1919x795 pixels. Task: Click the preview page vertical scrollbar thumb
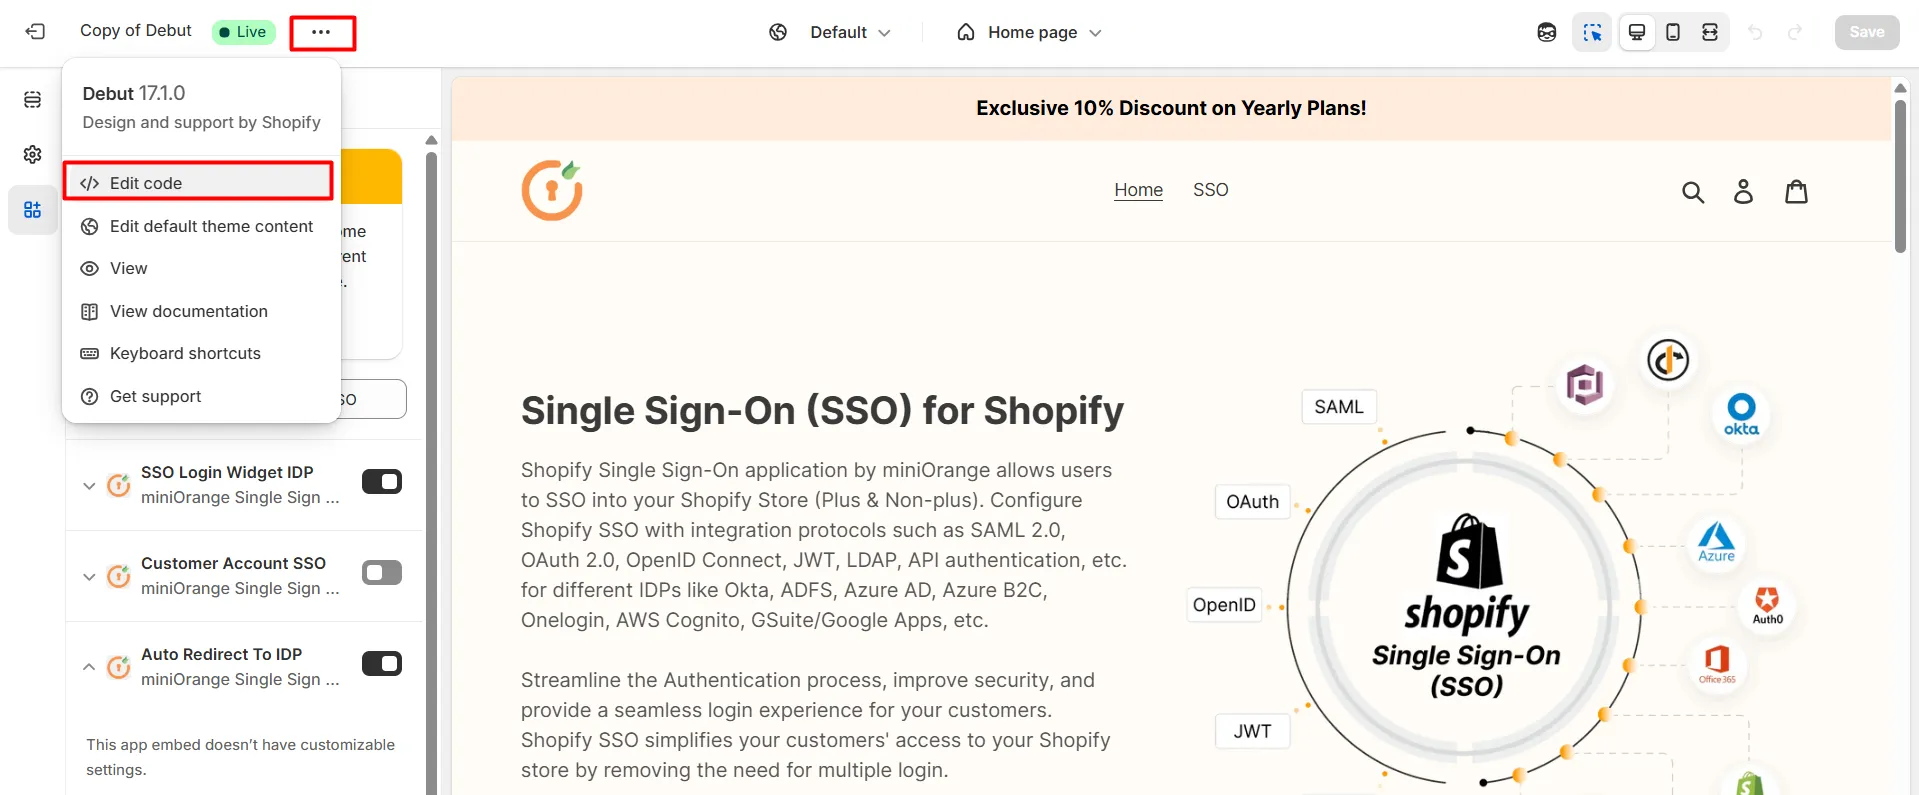click(x=1900, y=175)
